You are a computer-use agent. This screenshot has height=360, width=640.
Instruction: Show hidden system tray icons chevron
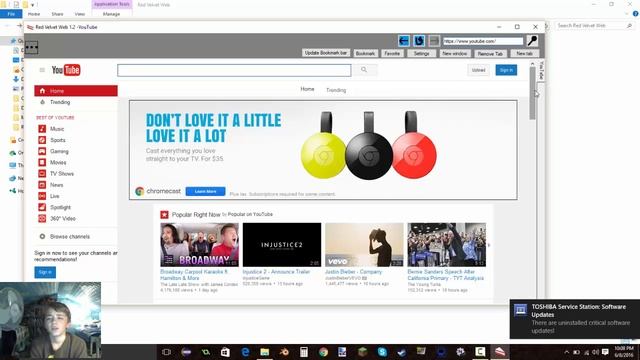click(x=567, y=352)
